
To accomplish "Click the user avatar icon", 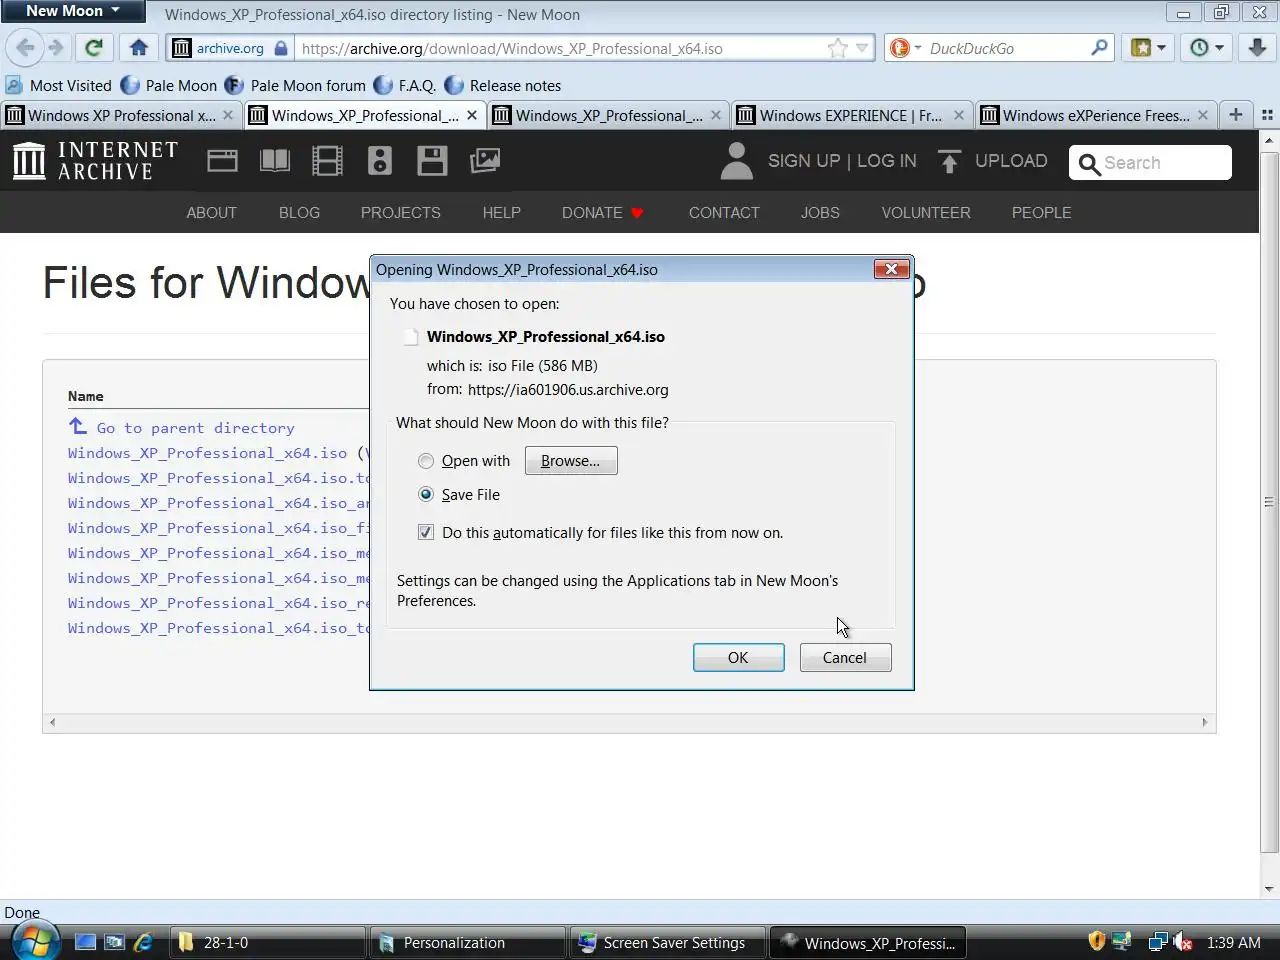I will click(x=736, y=161).
